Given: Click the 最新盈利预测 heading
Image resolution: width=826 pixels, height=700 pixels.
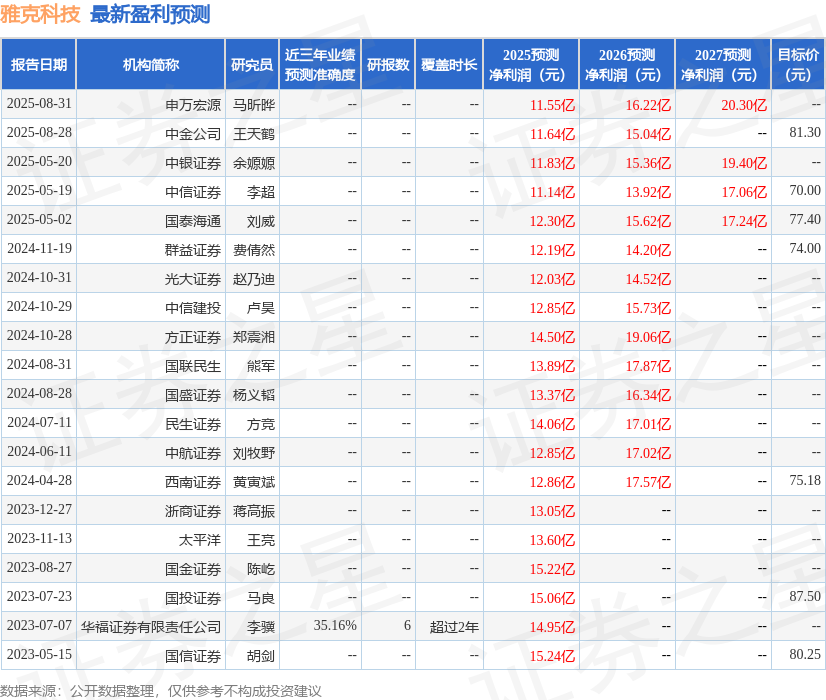Looking at the screenshot, I should pyautogui.click(x=150, y=14).
